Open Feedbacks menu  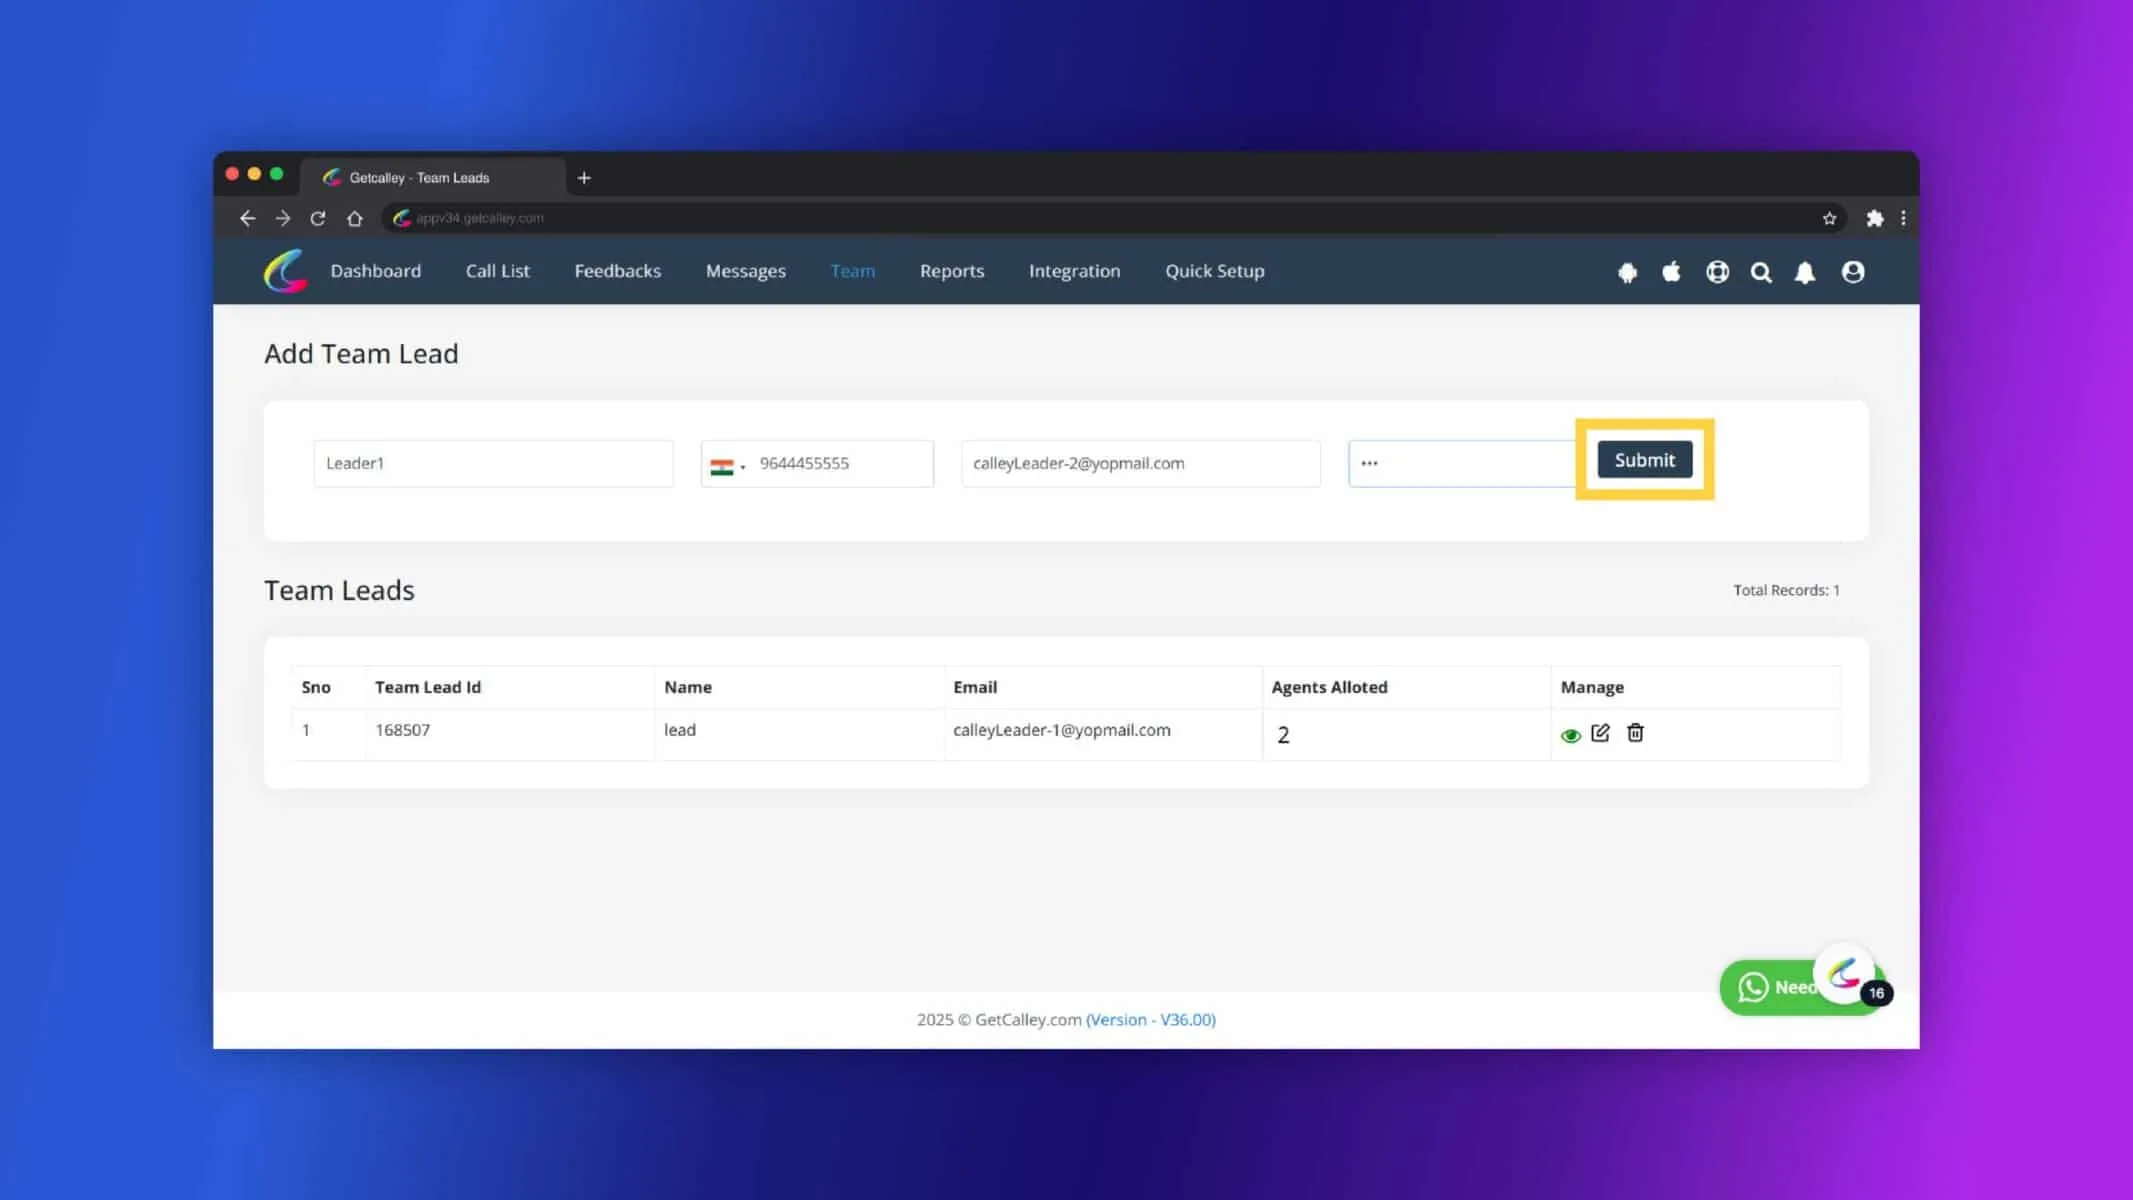click(617, 271)
